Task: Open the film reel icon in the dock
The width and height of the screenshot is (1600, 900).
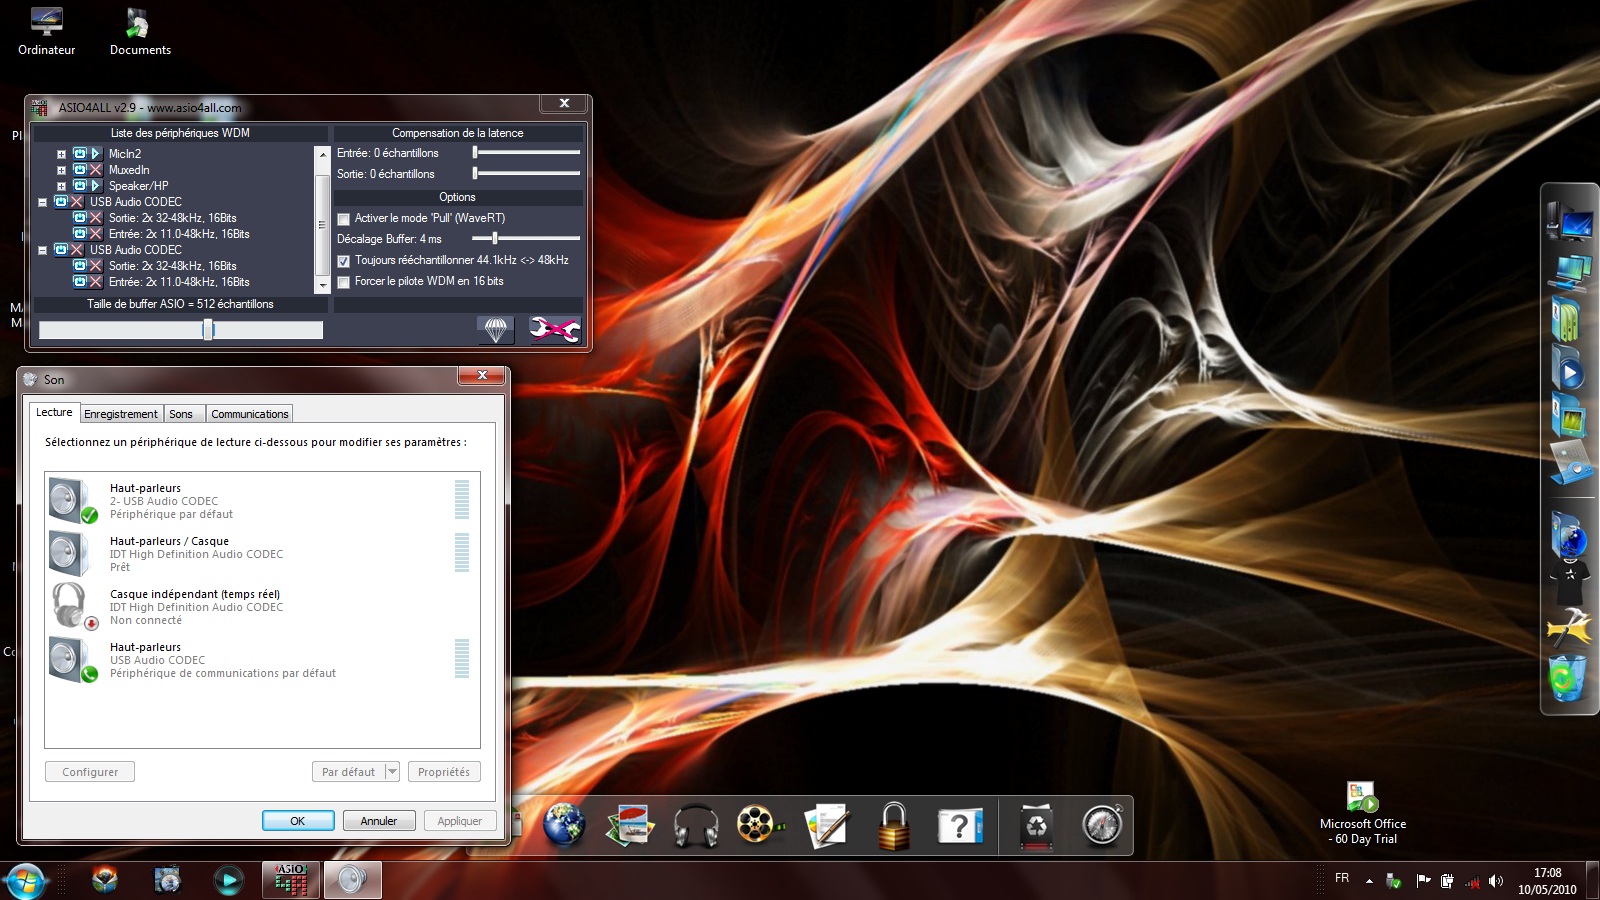Action: point(759,826)
